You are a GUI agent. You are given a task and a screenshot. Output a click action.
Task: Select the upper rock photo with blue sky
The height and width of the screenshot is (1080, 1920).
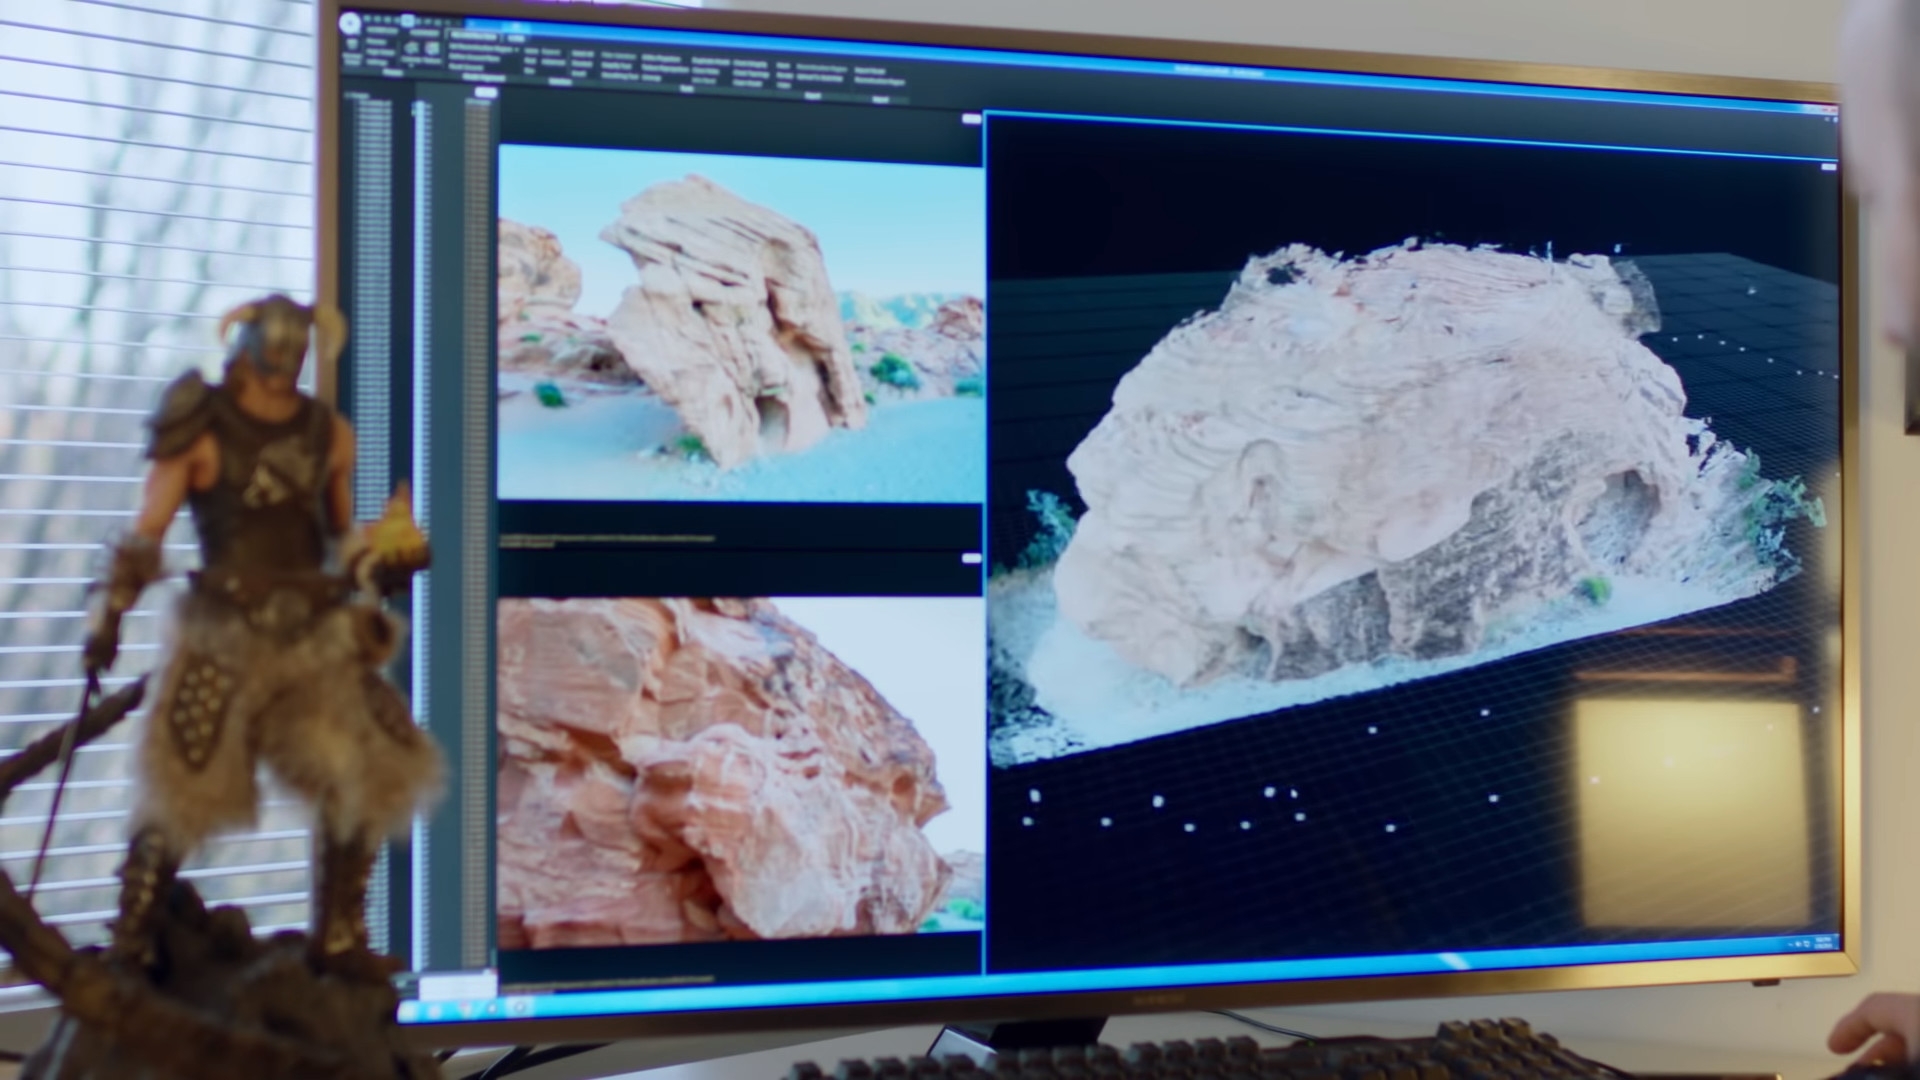click(740, 322)
